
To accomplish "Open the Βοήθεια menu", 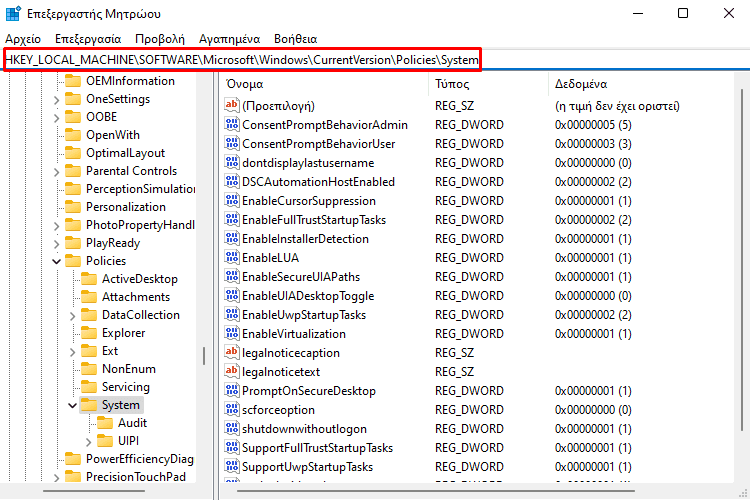I will point(296,39).
